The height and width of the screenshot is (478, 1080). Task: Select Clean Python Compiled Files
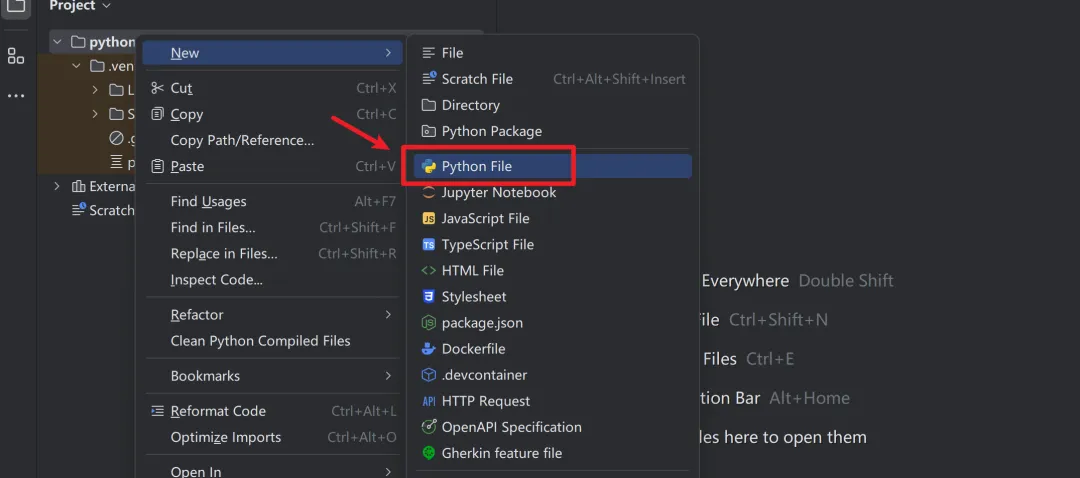tap(260, 341)
